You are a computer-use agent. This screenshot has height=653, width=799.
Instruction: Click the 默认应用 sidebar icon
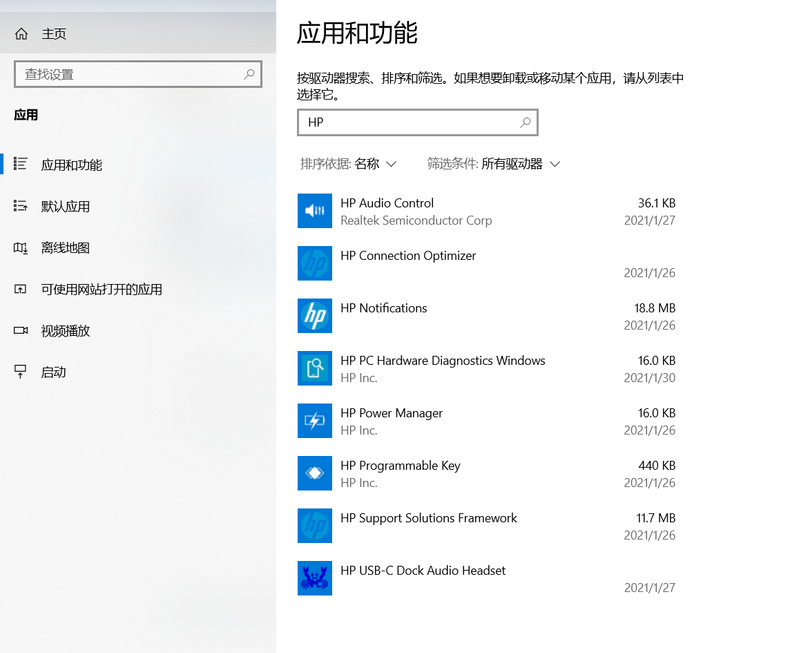20,205
